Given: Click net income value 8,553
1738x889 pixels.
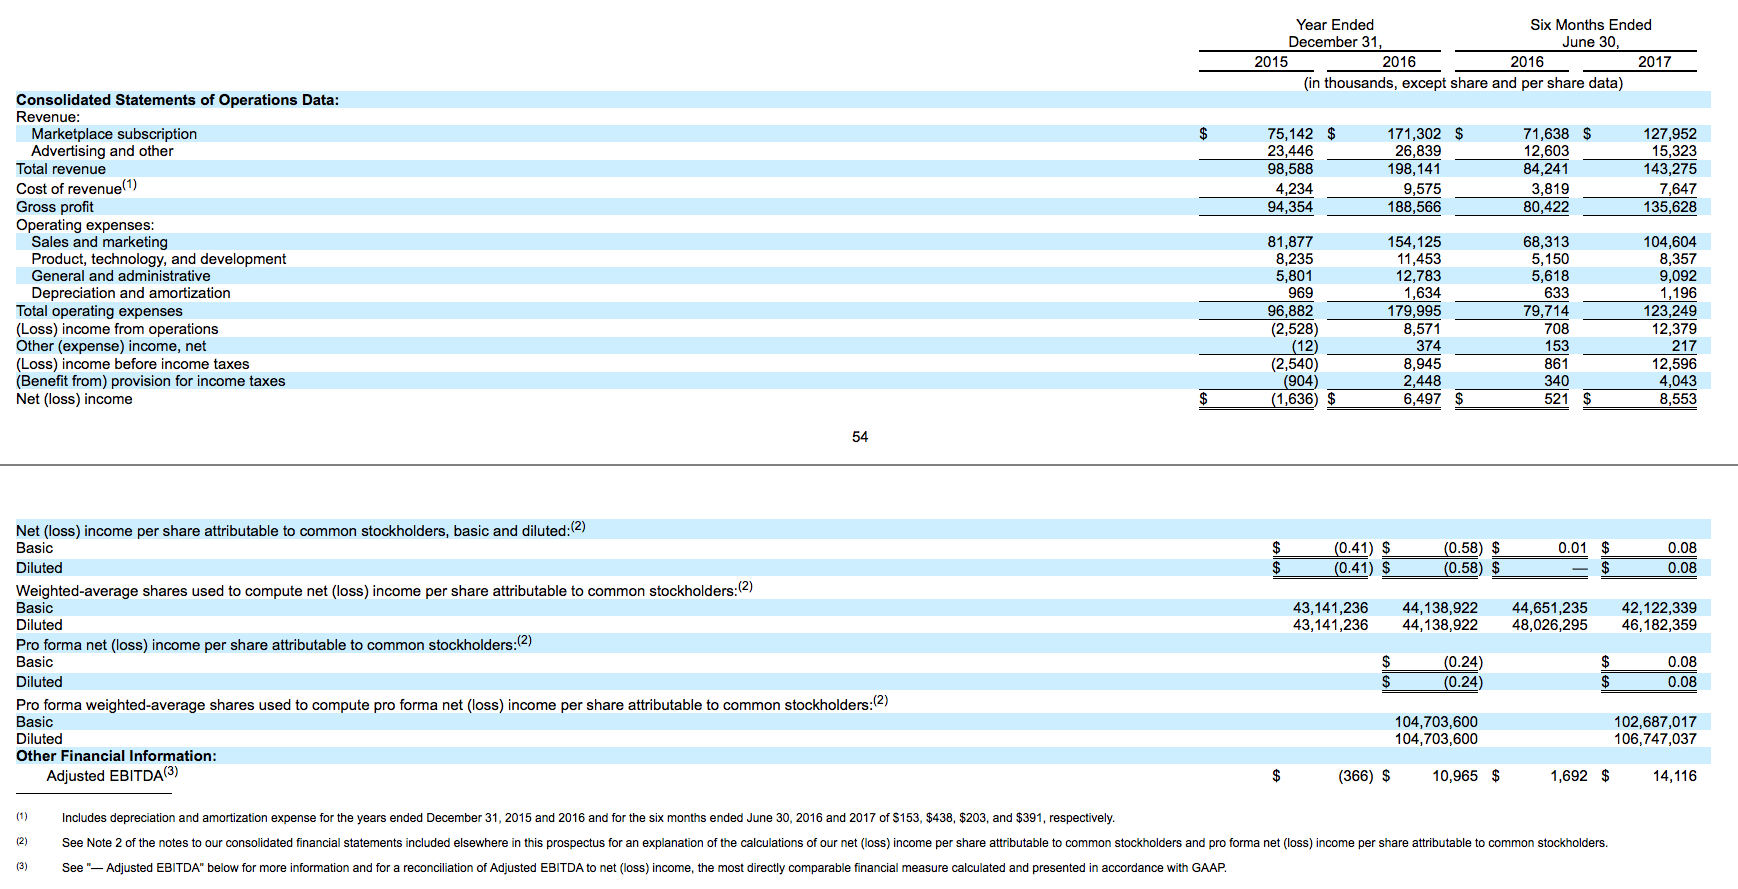Looking at the screenshot, I should pyautogui.click(x=1678, y=399).
